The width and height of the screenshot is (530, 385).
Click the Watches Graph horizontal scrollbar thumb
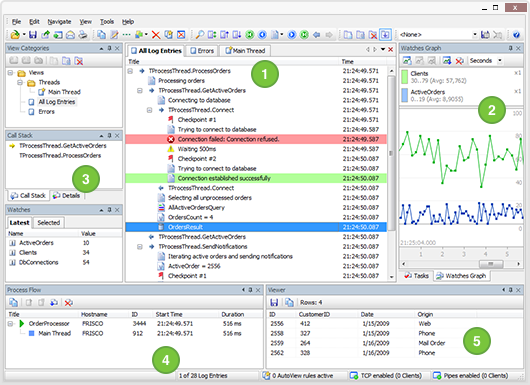pos(491,264)
